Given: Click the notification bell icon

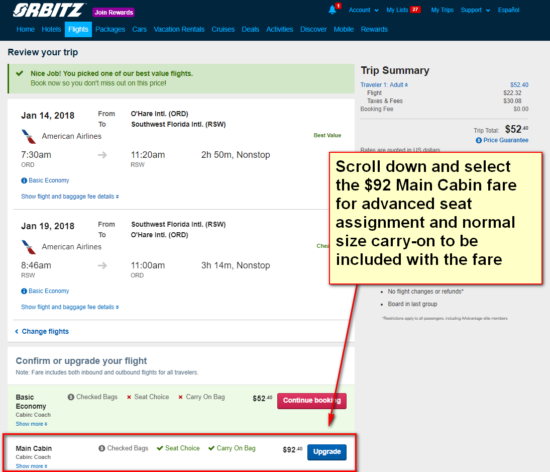Looking at the screenshot, I should point(332,10).
